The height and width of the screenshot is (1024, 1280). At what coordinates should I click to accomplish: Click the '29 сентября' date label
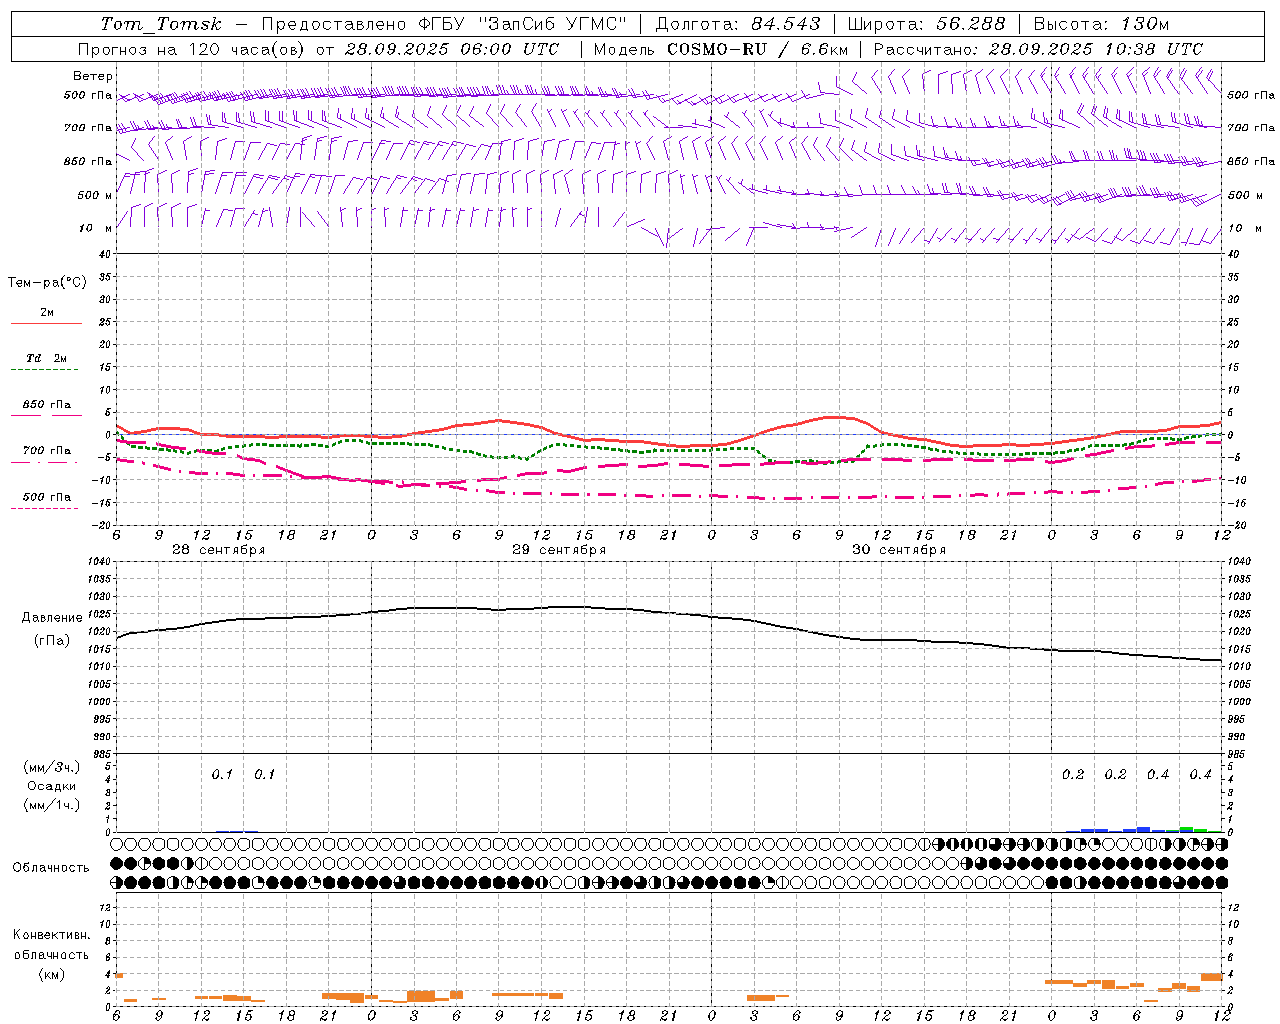click(559, 550)
